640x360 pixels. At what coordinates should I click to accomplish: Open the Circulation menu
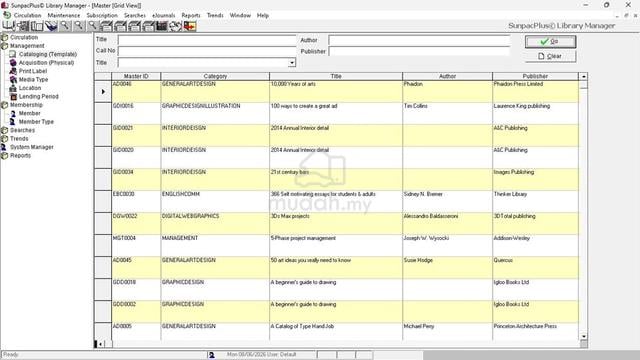27,15
